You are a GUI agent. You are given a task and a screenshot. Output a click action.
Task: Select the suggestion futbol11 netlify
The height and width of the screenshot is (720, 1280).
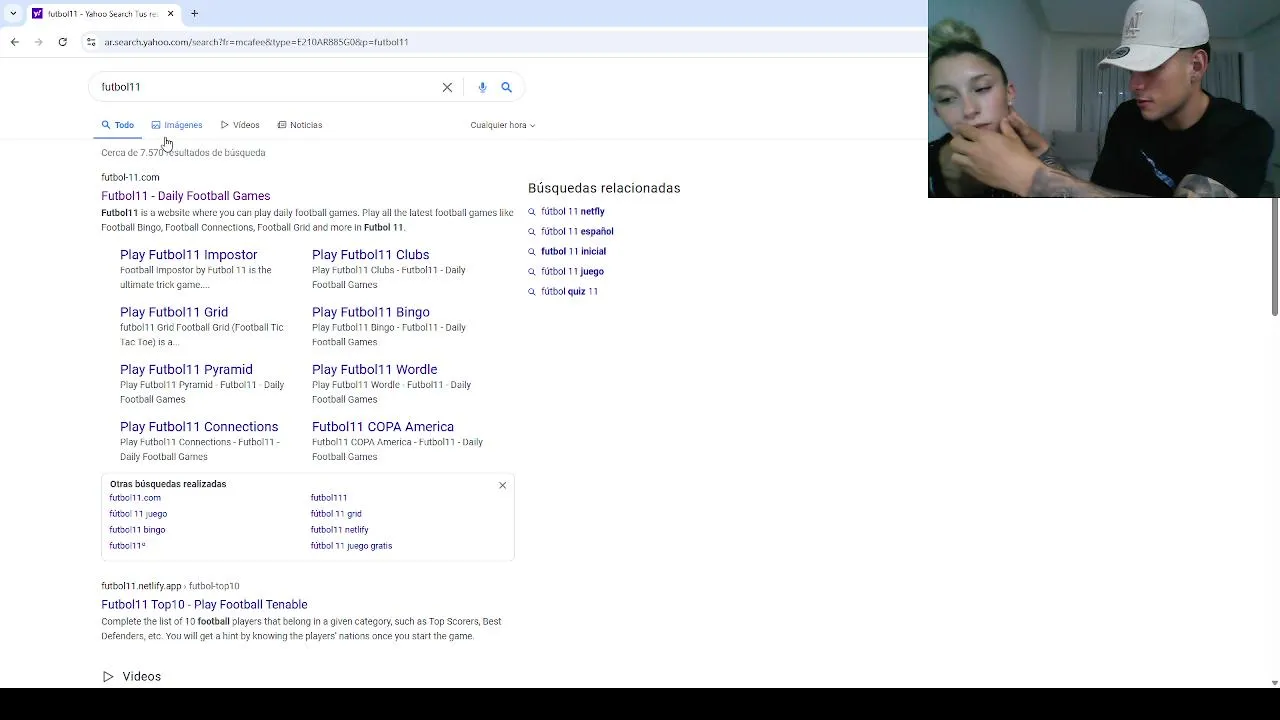click(x=340, y=530)
